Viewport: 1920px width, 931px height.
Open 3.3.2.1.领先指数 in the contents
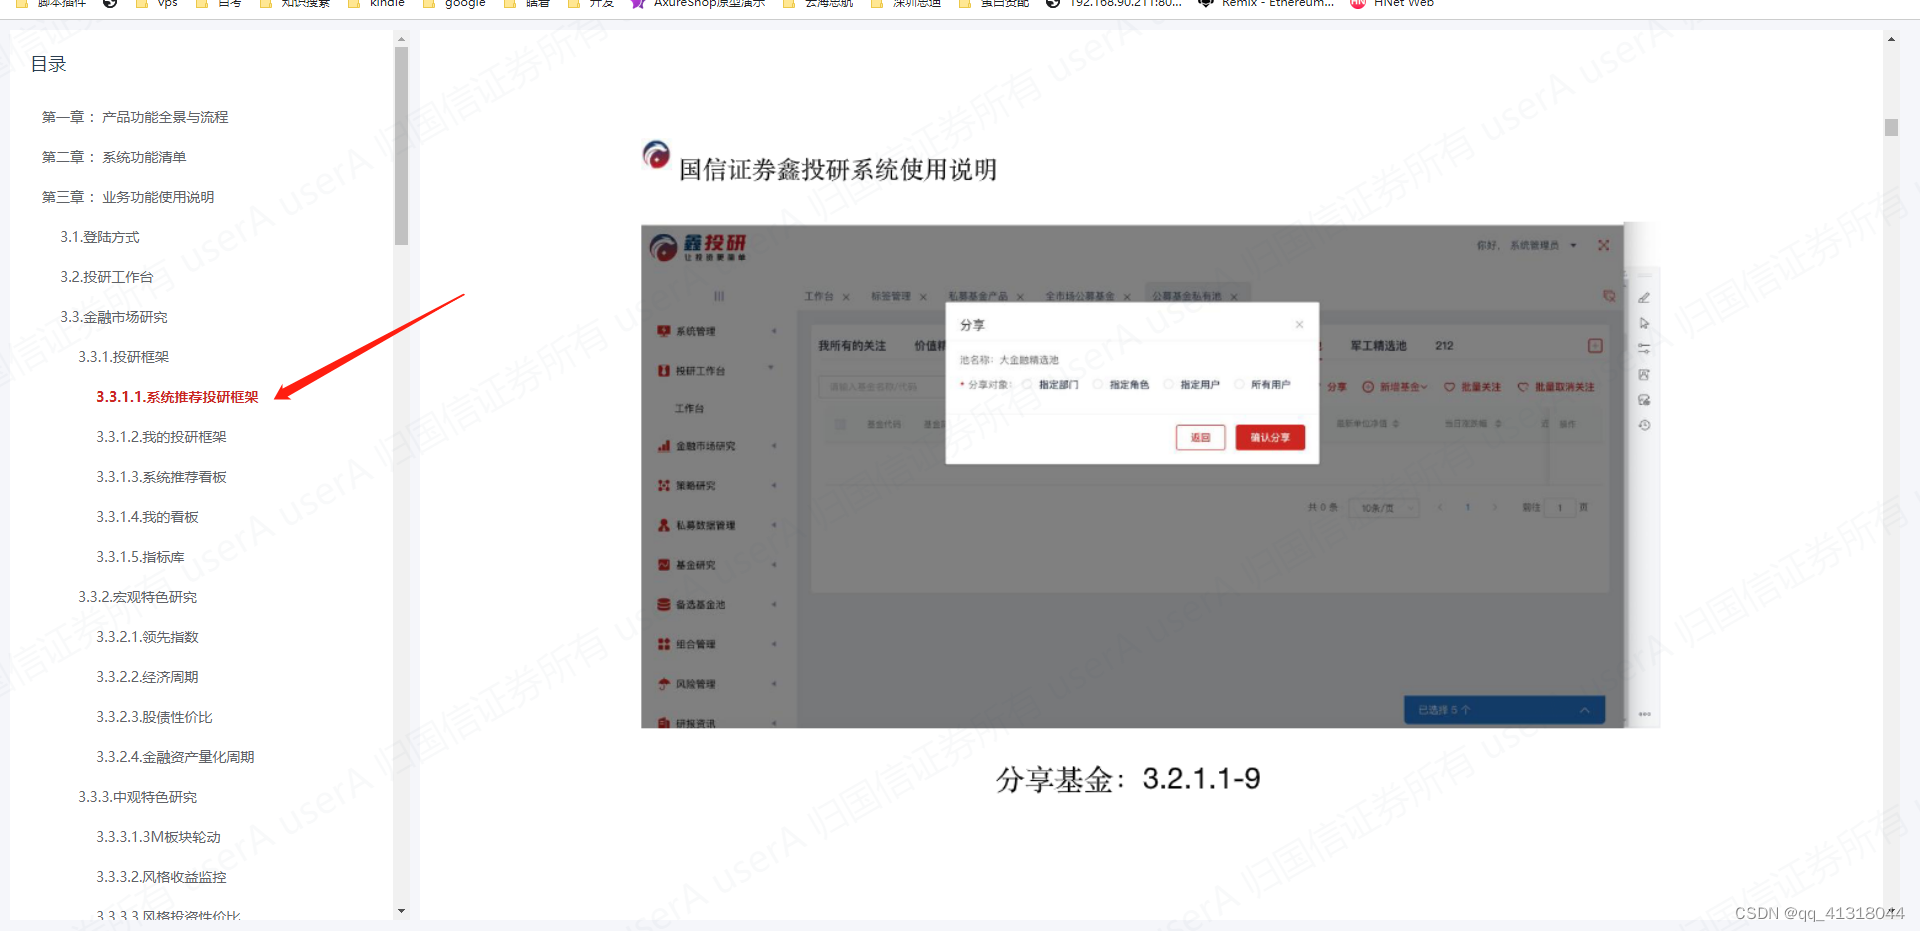(147, 637)
